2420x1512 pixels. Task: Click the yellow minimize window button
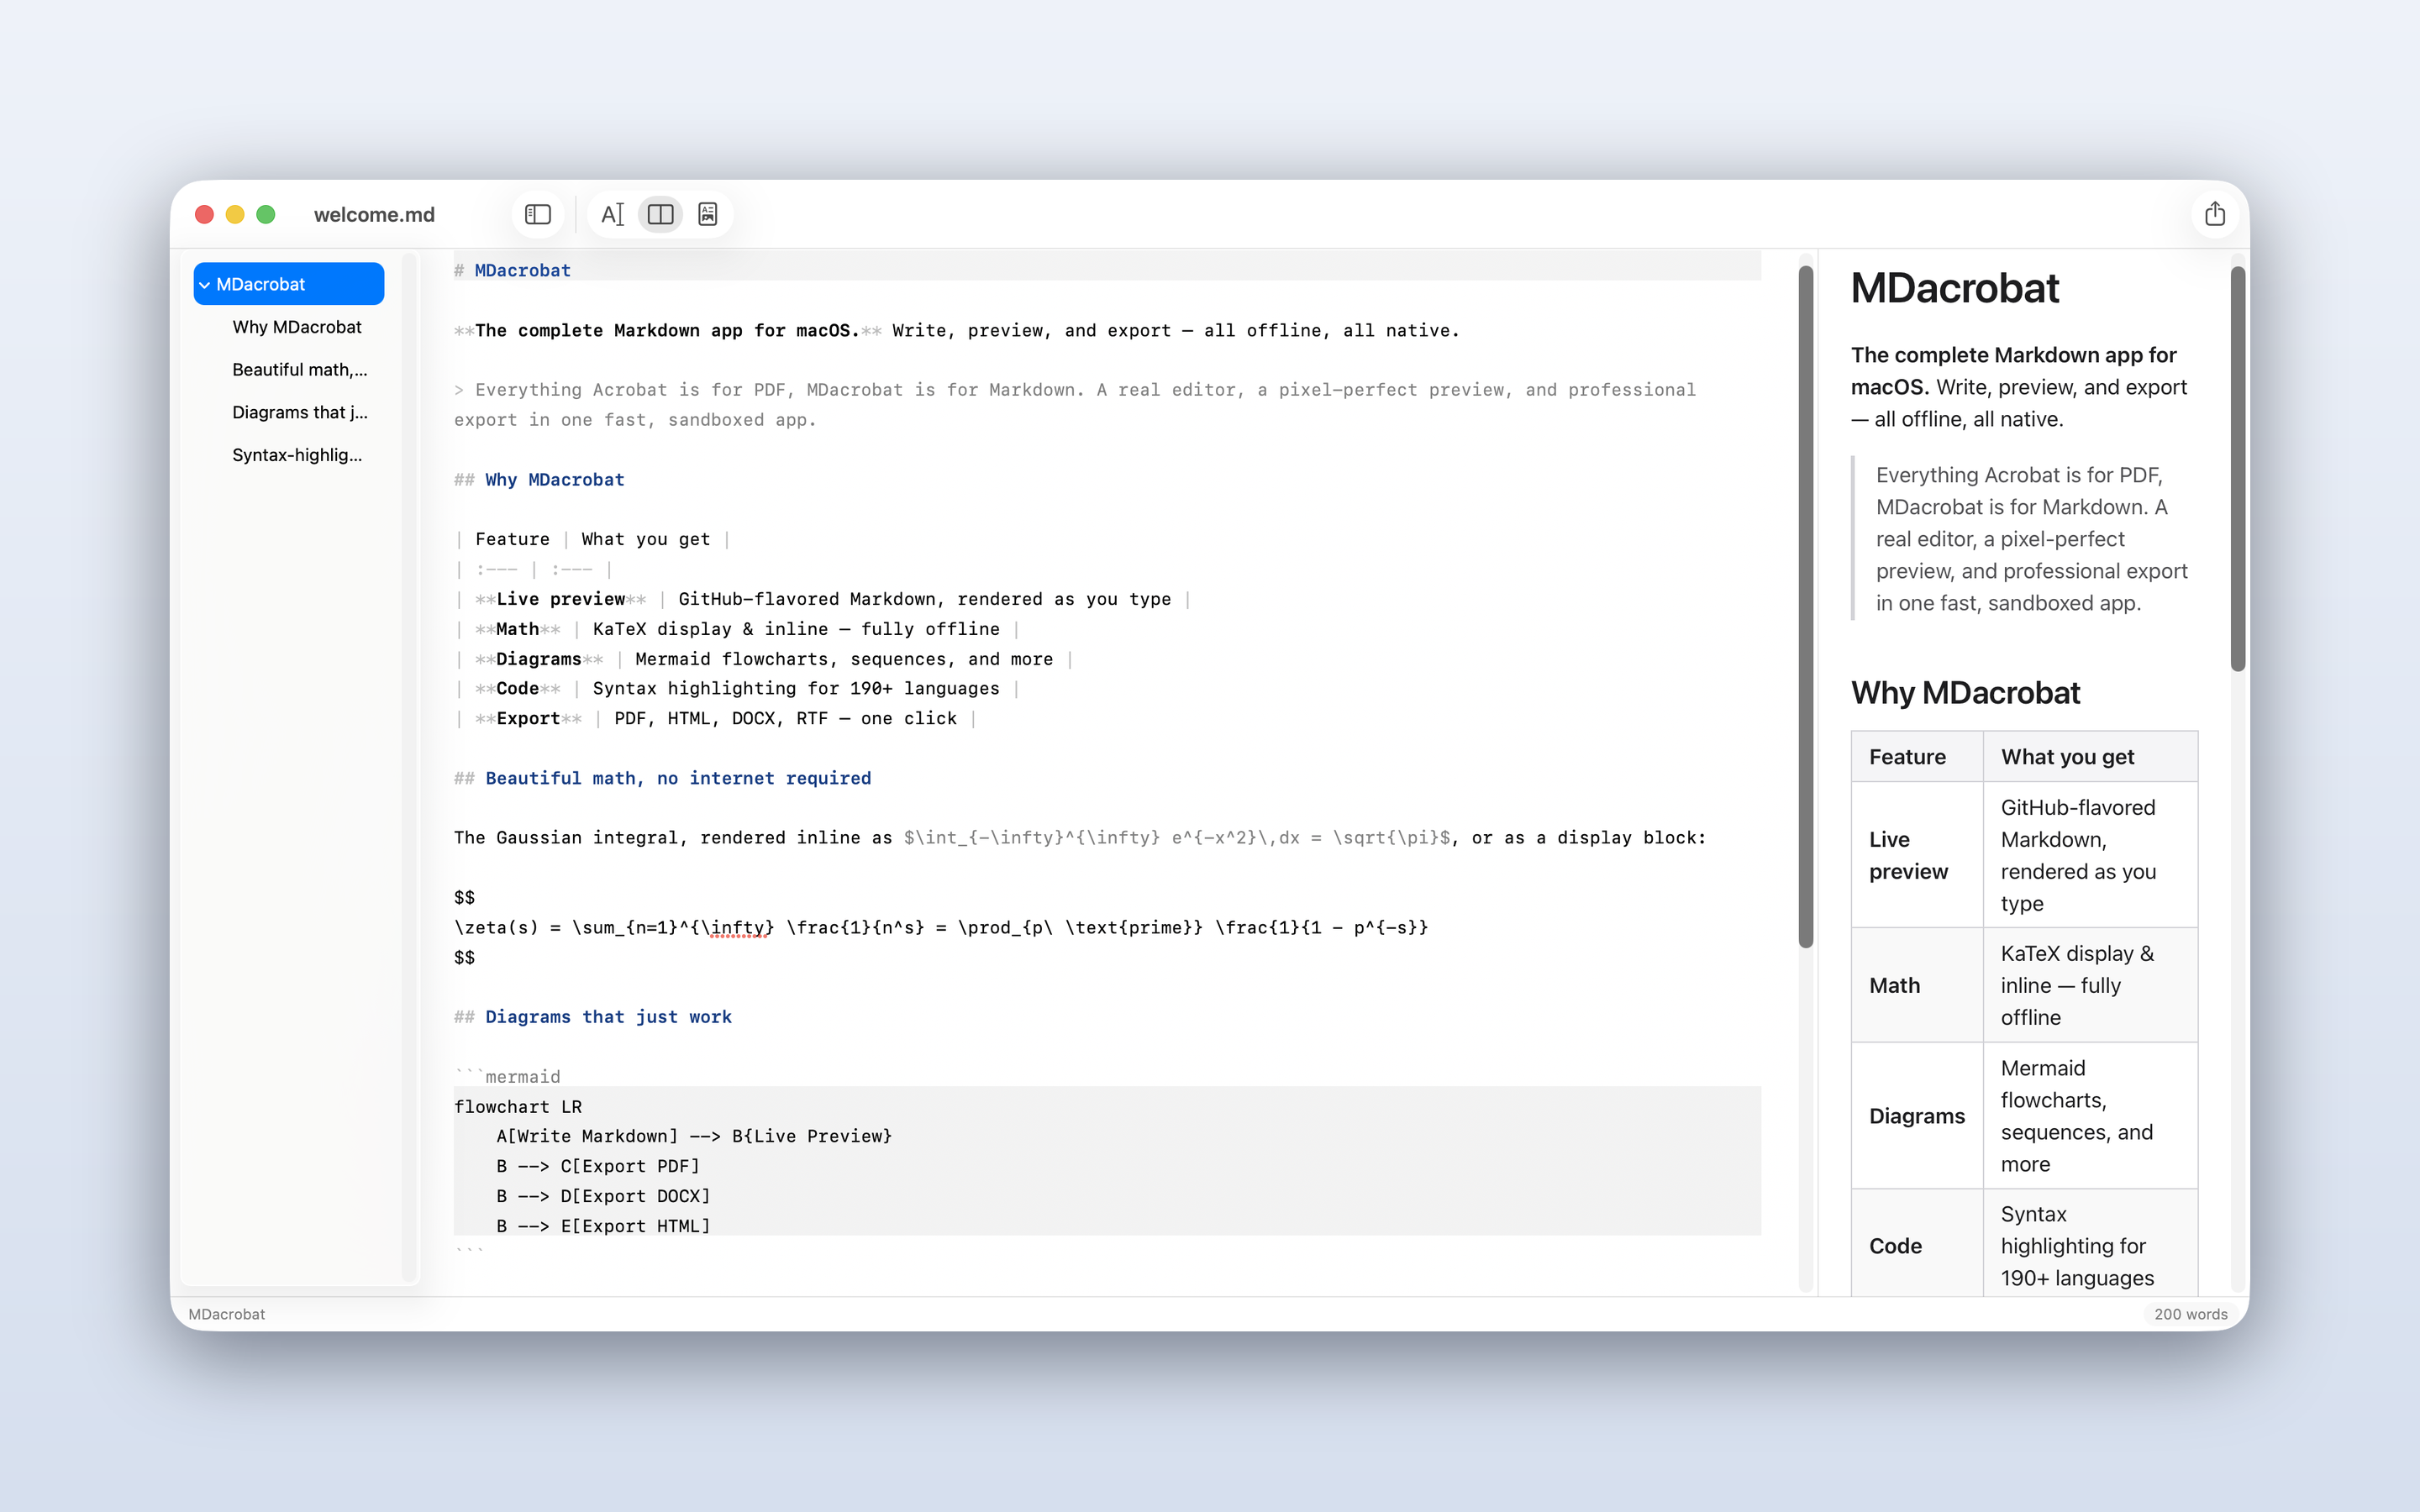[x=235, y=214]
